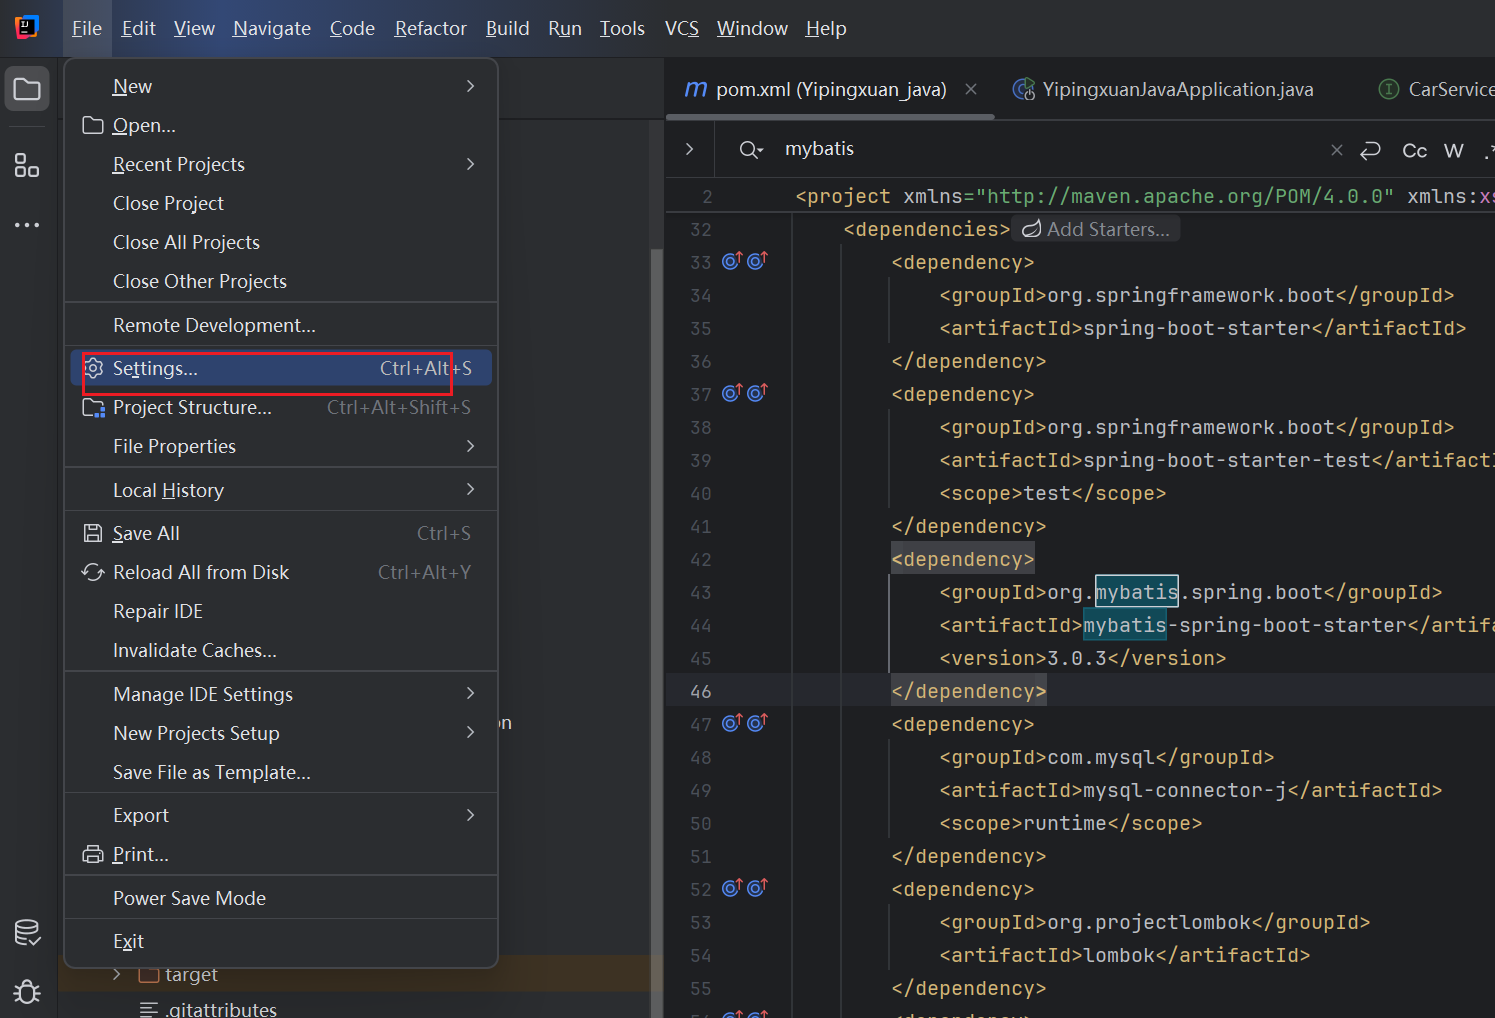Image resolution: width=1495 pixels, height=1018 pixels.
Task: Toggle Match Case (Cc) search option
Action: click(x=1414, y=150)
